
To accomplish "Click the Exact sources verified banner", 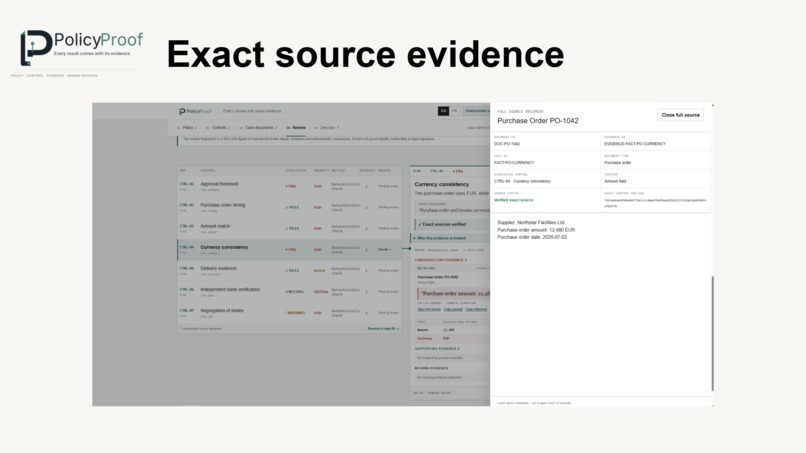I will click(x=452, y=225).
